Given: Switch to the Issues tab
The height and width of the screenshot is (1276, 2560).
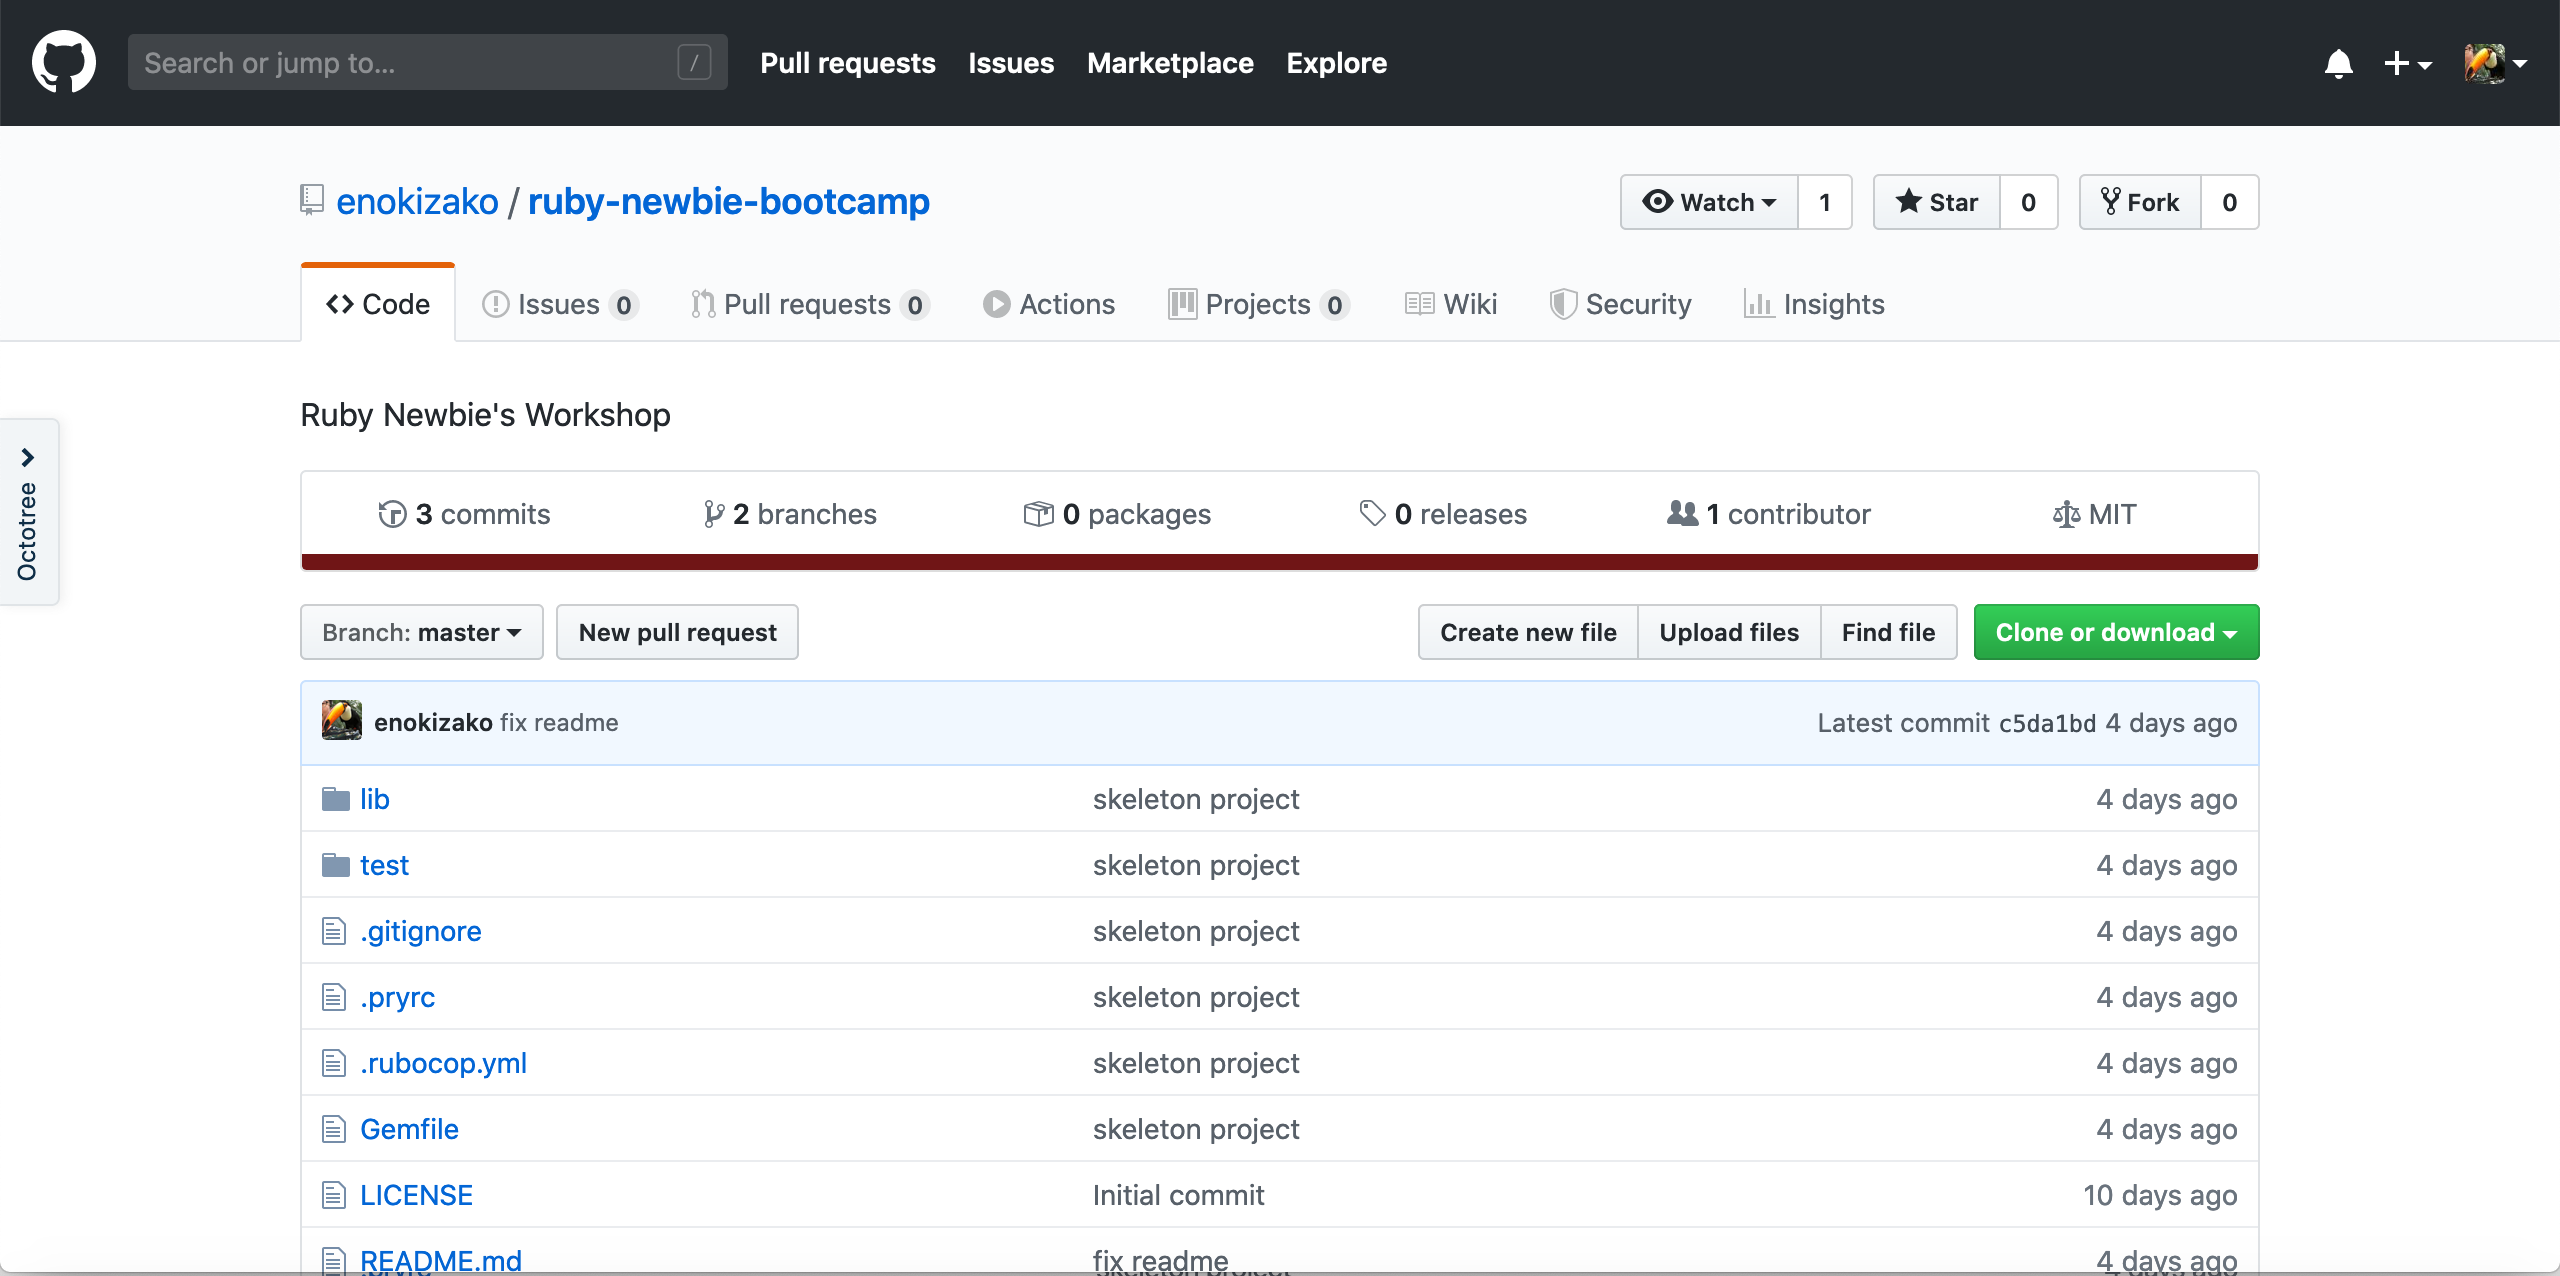Looking at the screenshot, I should [558, 304].
